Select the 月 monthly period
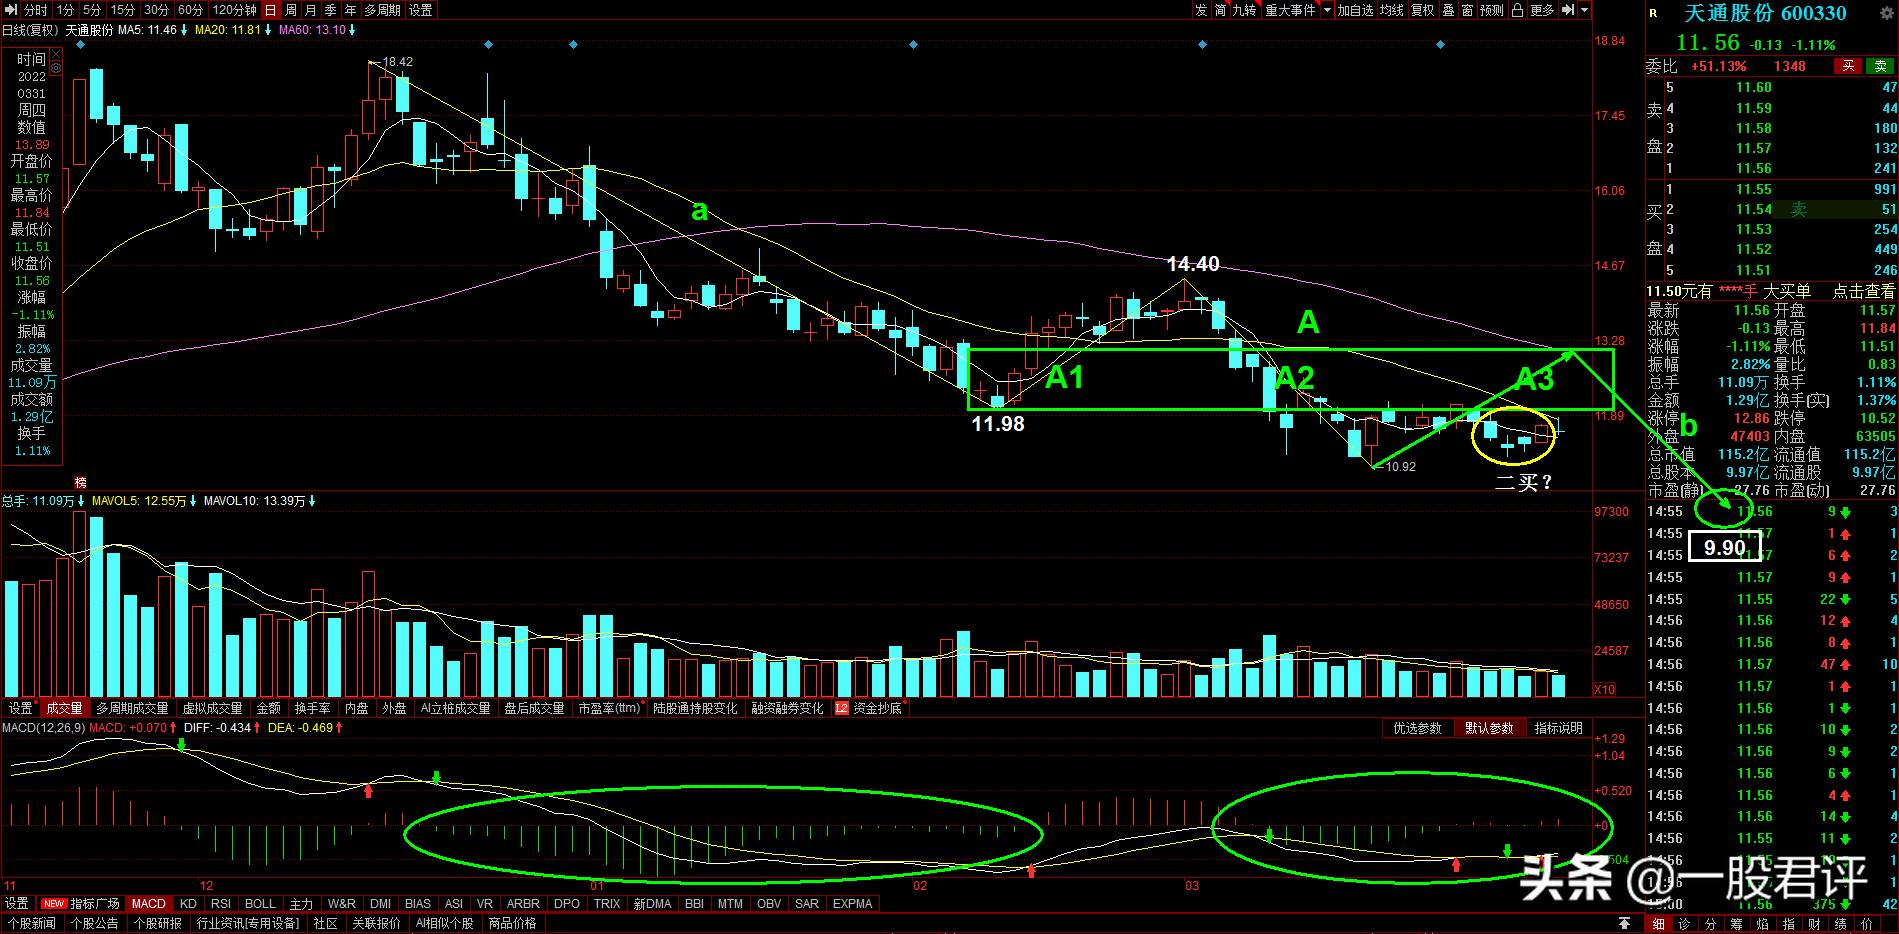The height and width of the screenshot is (934, 1899). [x=311, y=10]
